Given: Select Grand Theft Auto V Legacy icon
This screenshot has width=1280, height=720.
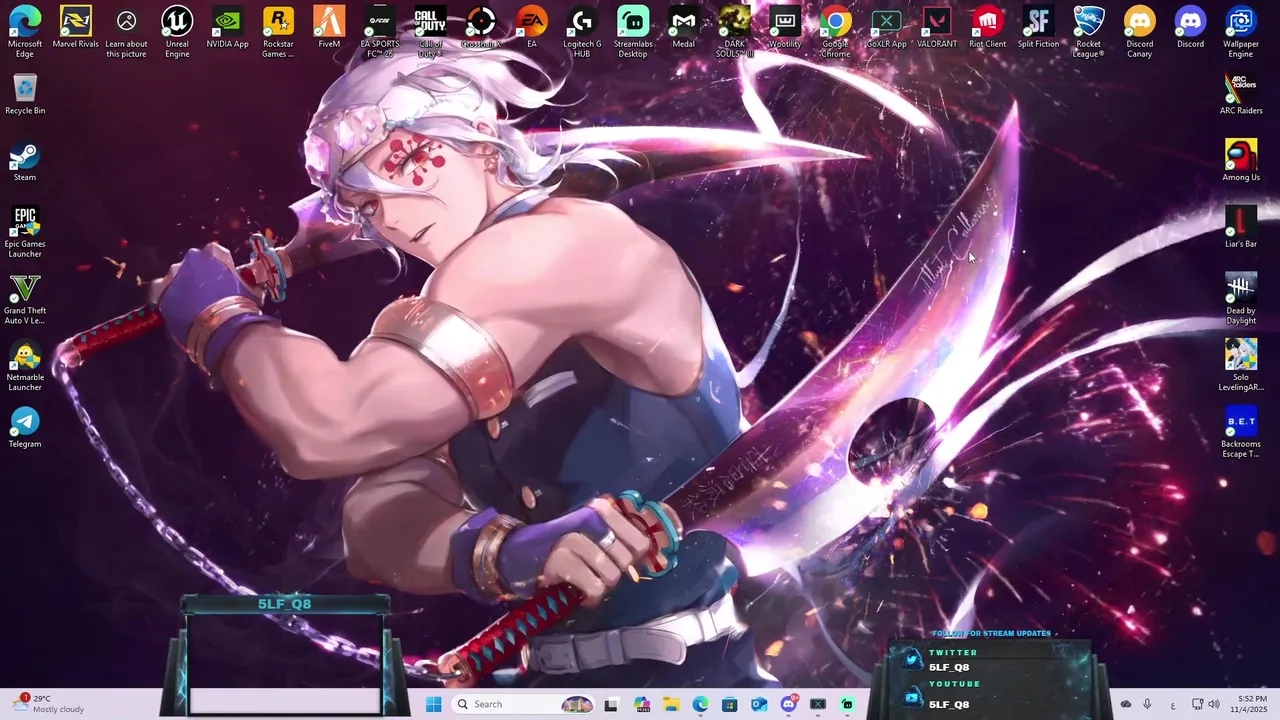Looking at the screenshot, I should pyautogui.click(x=25, y=299).
